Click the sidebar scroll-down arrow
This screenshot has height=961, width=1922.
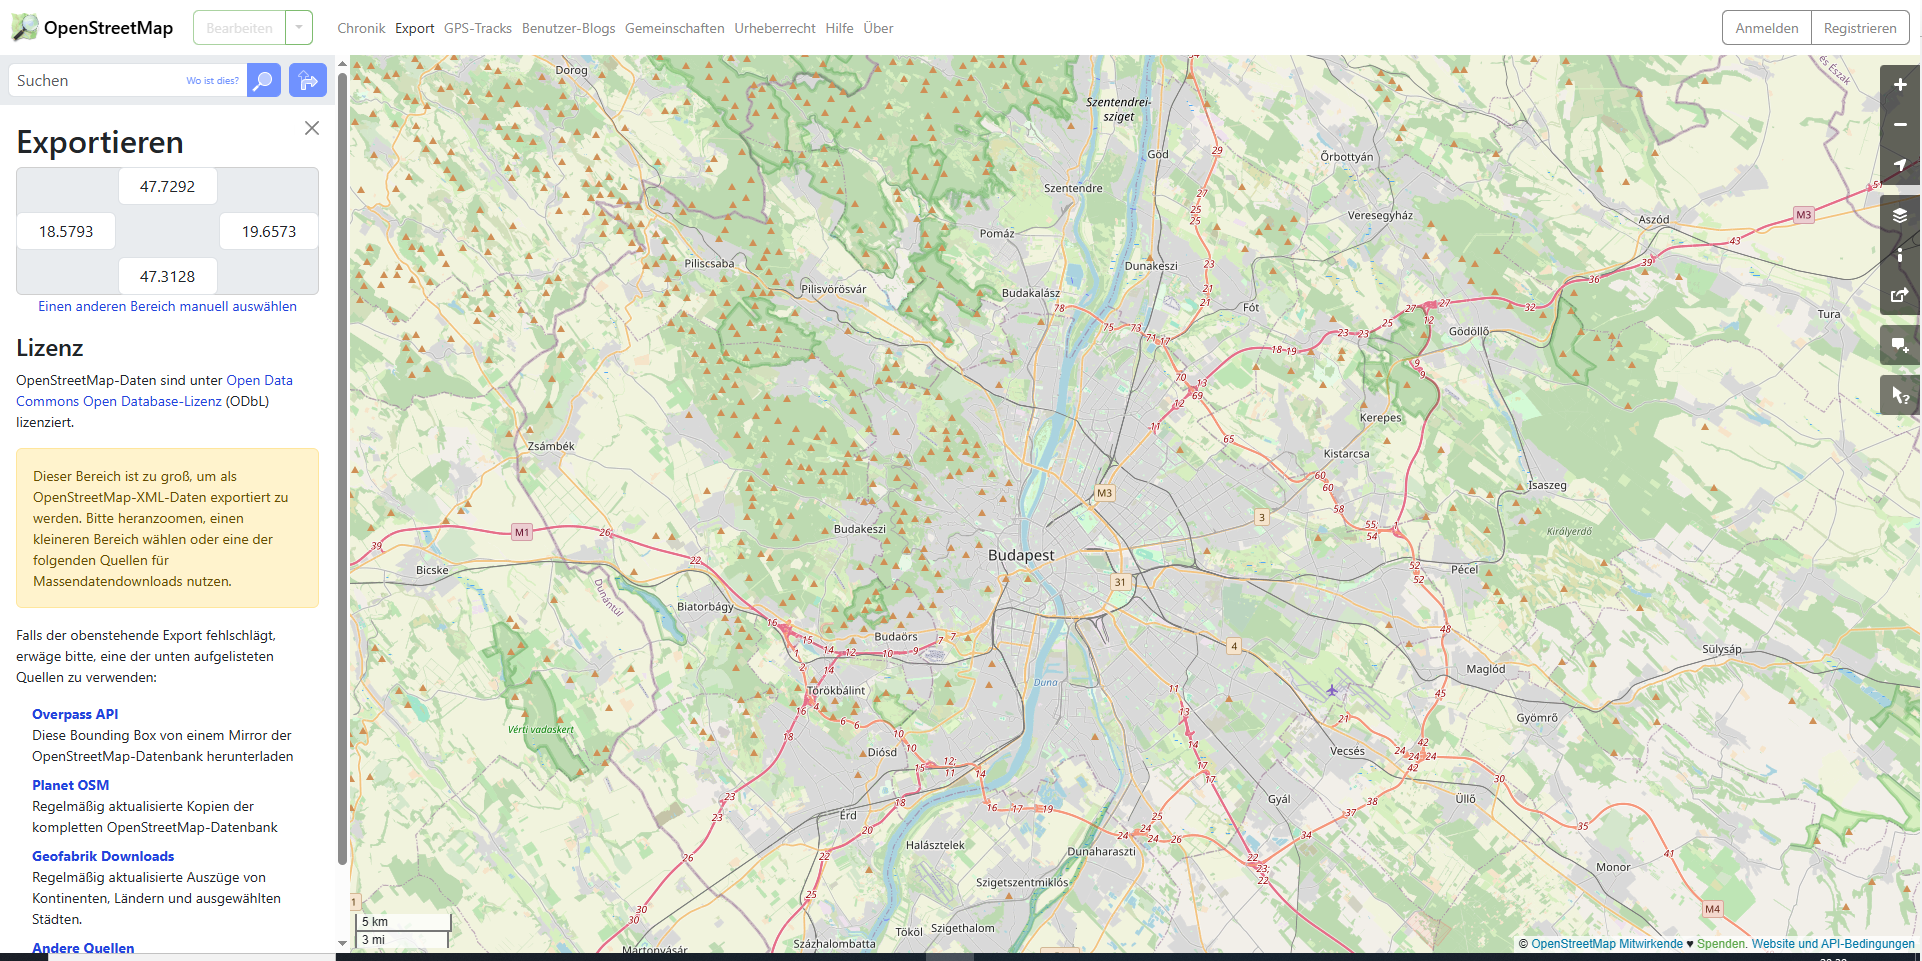point(342,943)
